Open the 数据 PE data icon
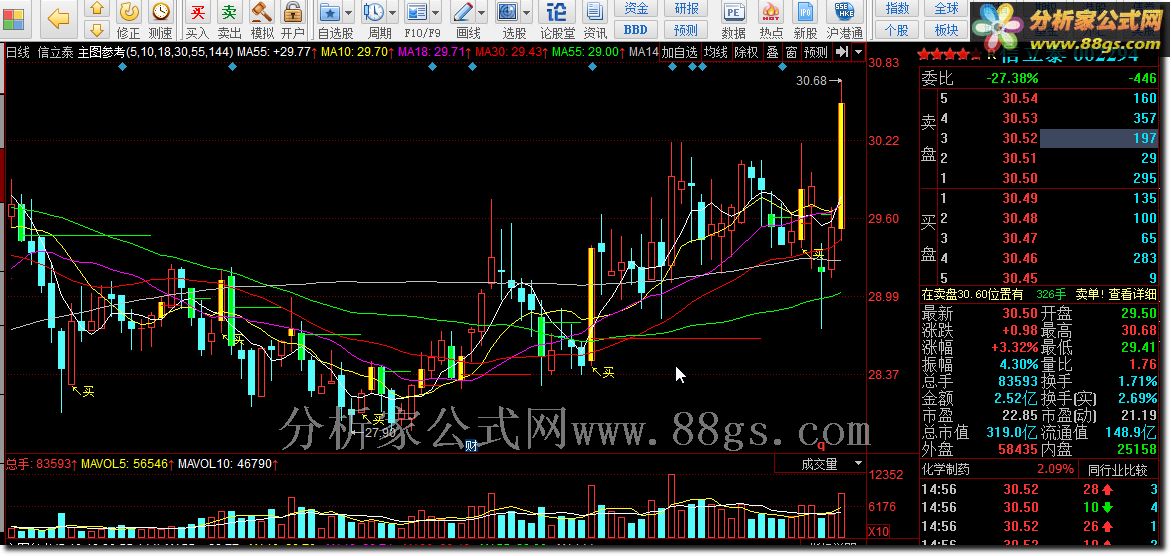The height and width of the screenshot is (556, 1172). [734, 20]
